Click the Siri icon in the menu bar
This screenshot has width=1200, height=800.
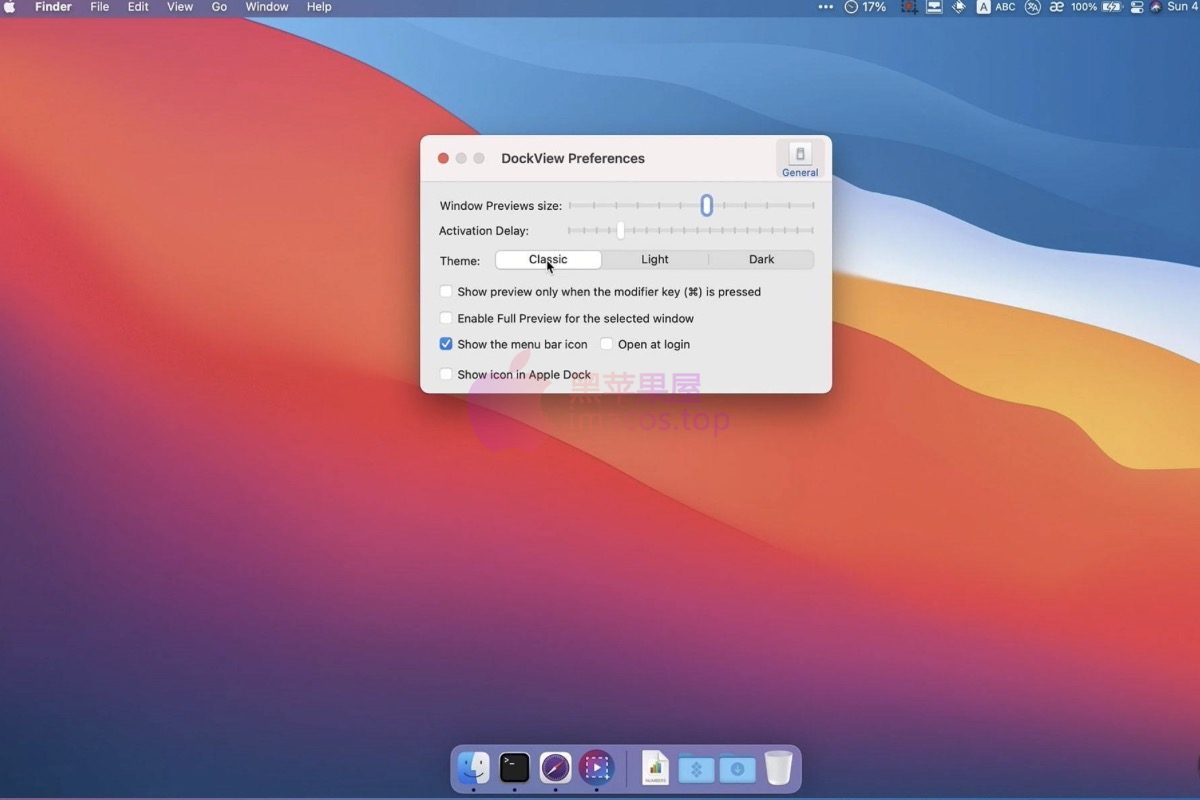pyautogui.click(x=1156, y=7)
